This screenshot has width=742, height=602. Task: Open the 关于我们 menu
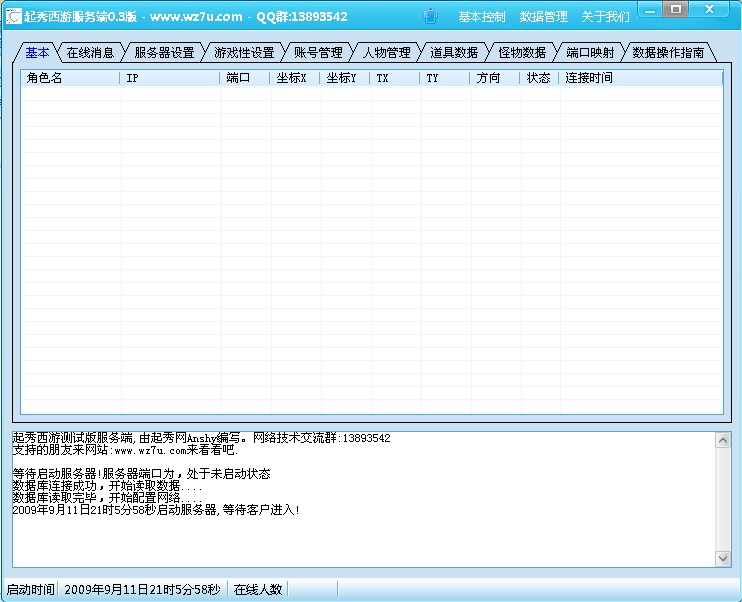pyautogui.click(x=605, y=17)
